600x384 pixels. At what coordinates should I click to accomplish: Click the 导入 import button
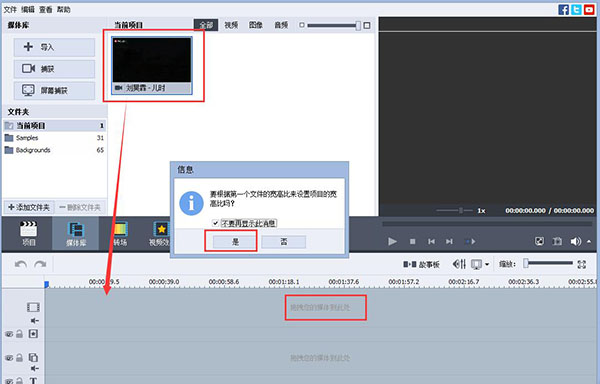click(54, 47)
